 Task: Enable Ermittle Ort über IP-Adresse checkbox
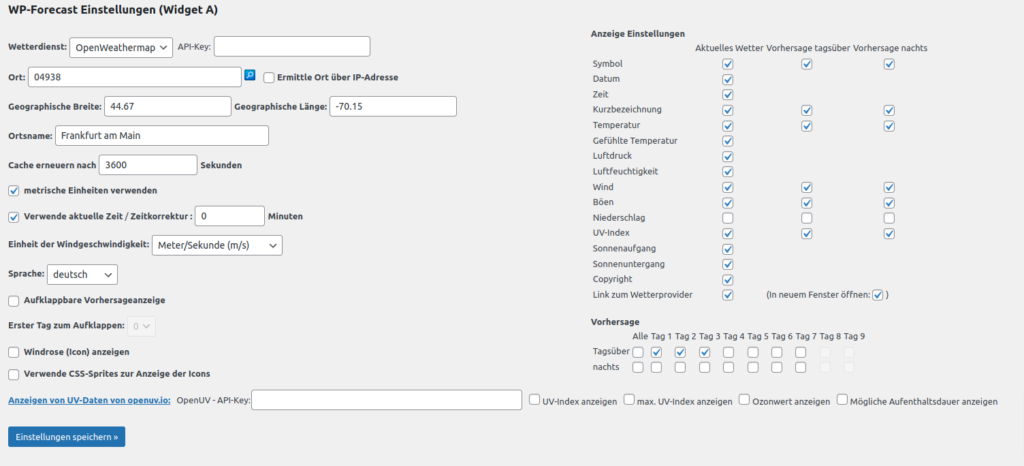268,78
